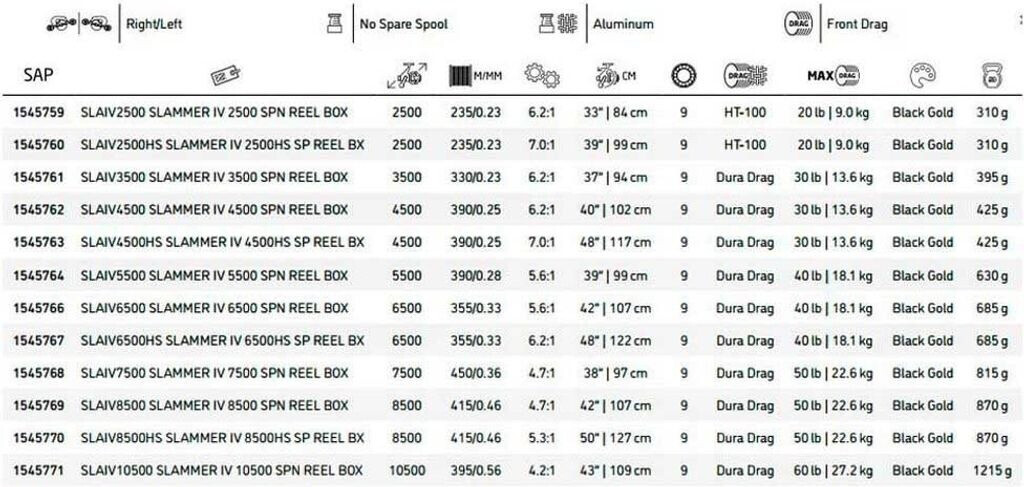Click the model tag column icon
The width and height of the screenshot is (1024, 487).
coord(222,76)
